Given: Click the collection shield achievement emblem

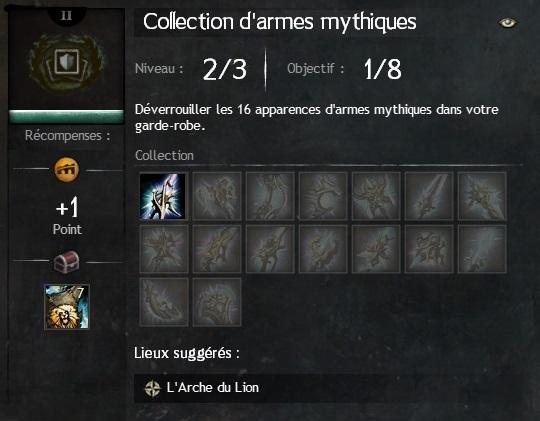Looking at the screenshot, I should click(x=66, y=64).
